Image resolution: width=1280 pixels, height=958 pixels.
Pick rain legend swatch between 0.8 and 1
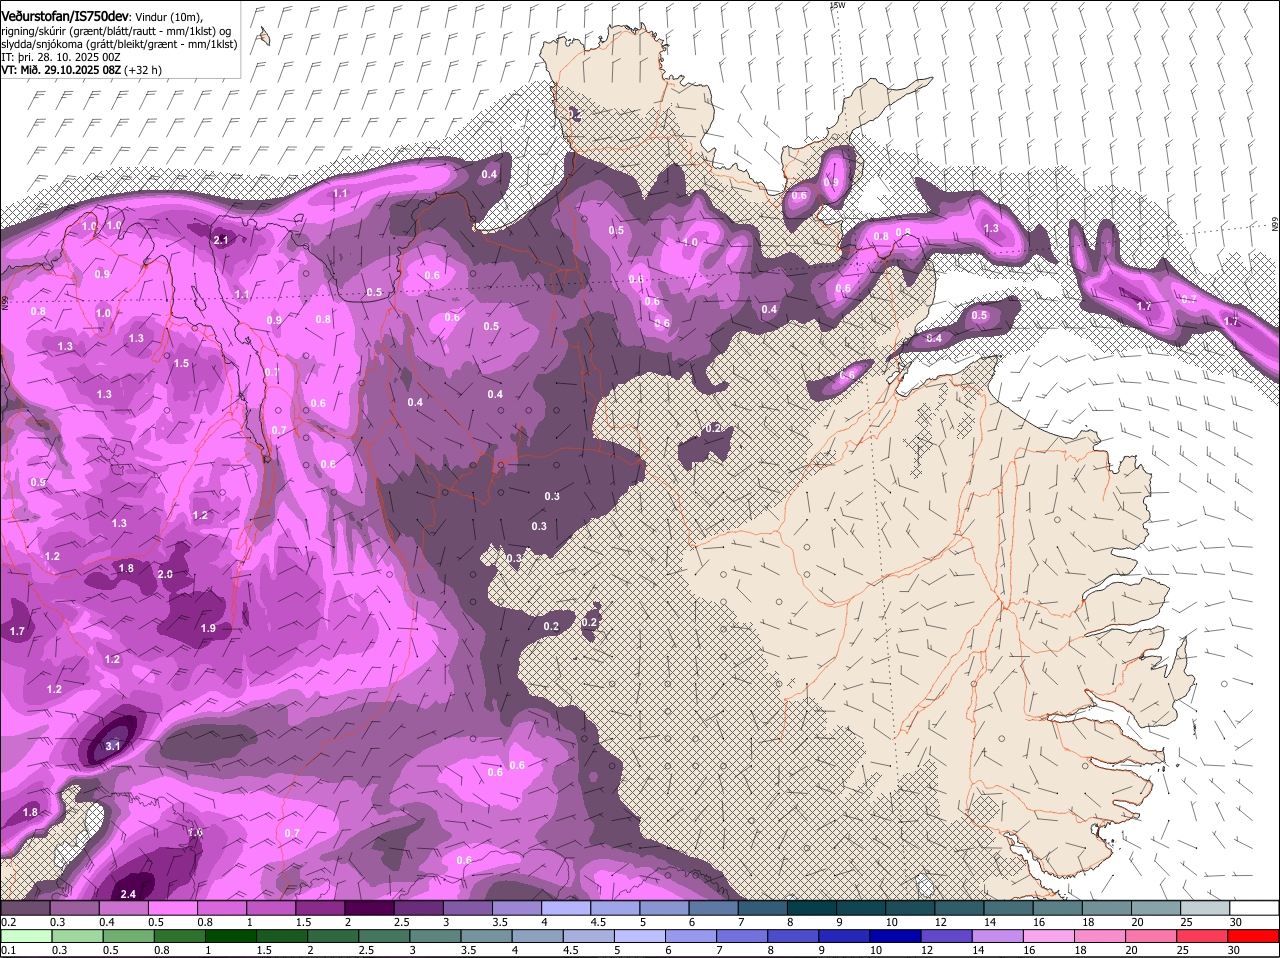pyautogui.click(x=180, y=936)
